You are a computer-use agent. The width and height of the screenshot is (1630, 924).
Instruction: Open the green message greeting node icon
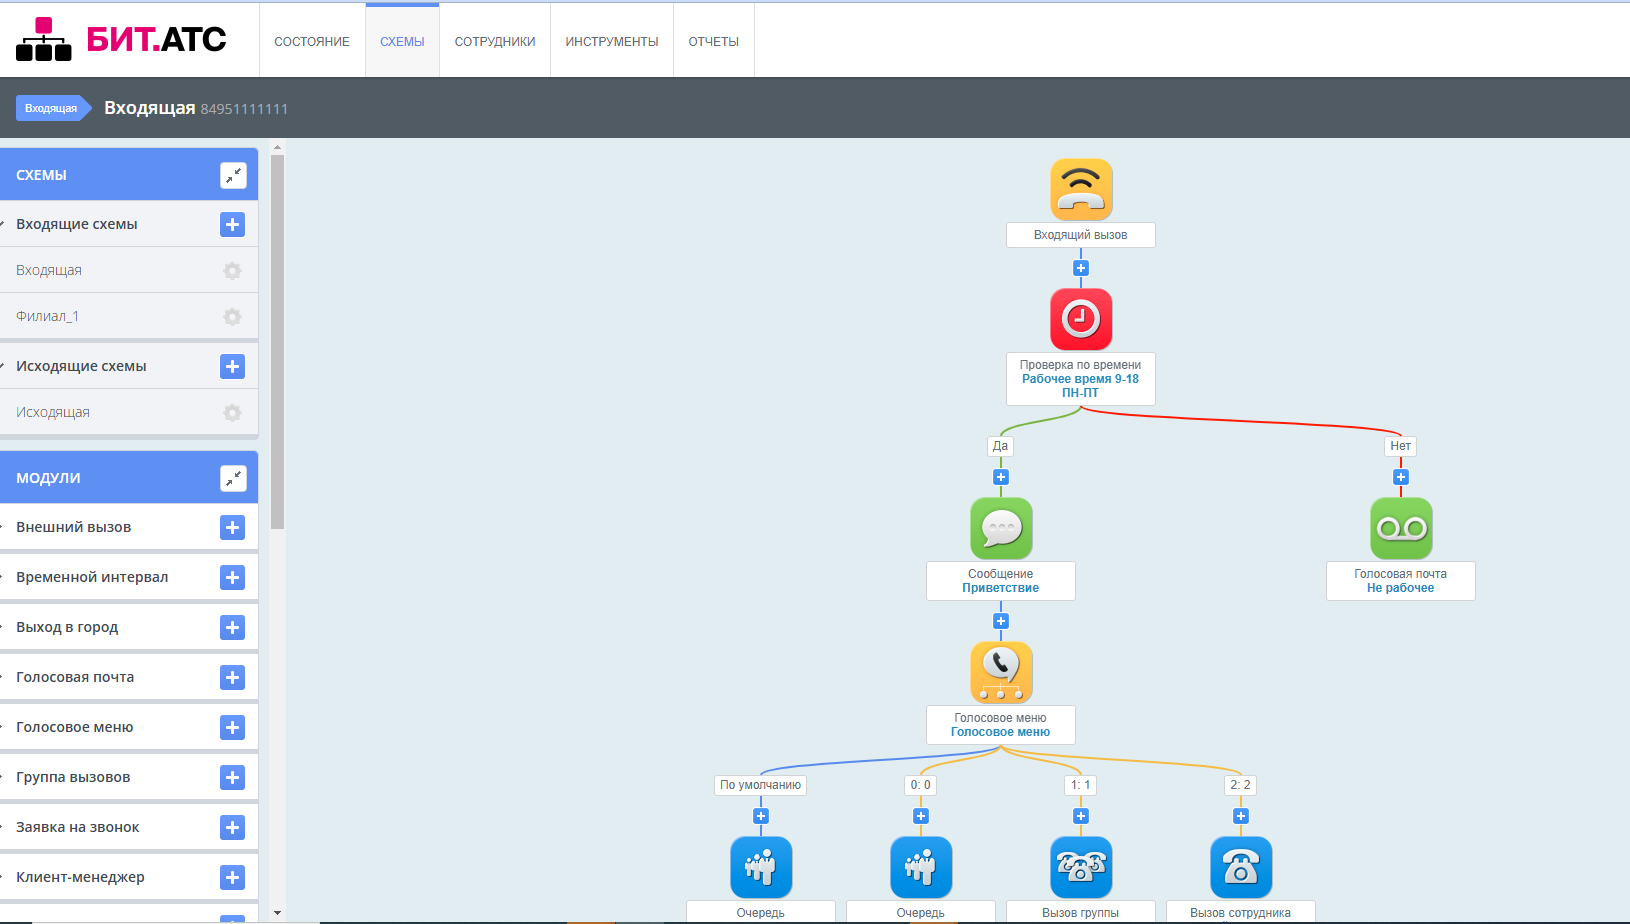point(1001,528)
